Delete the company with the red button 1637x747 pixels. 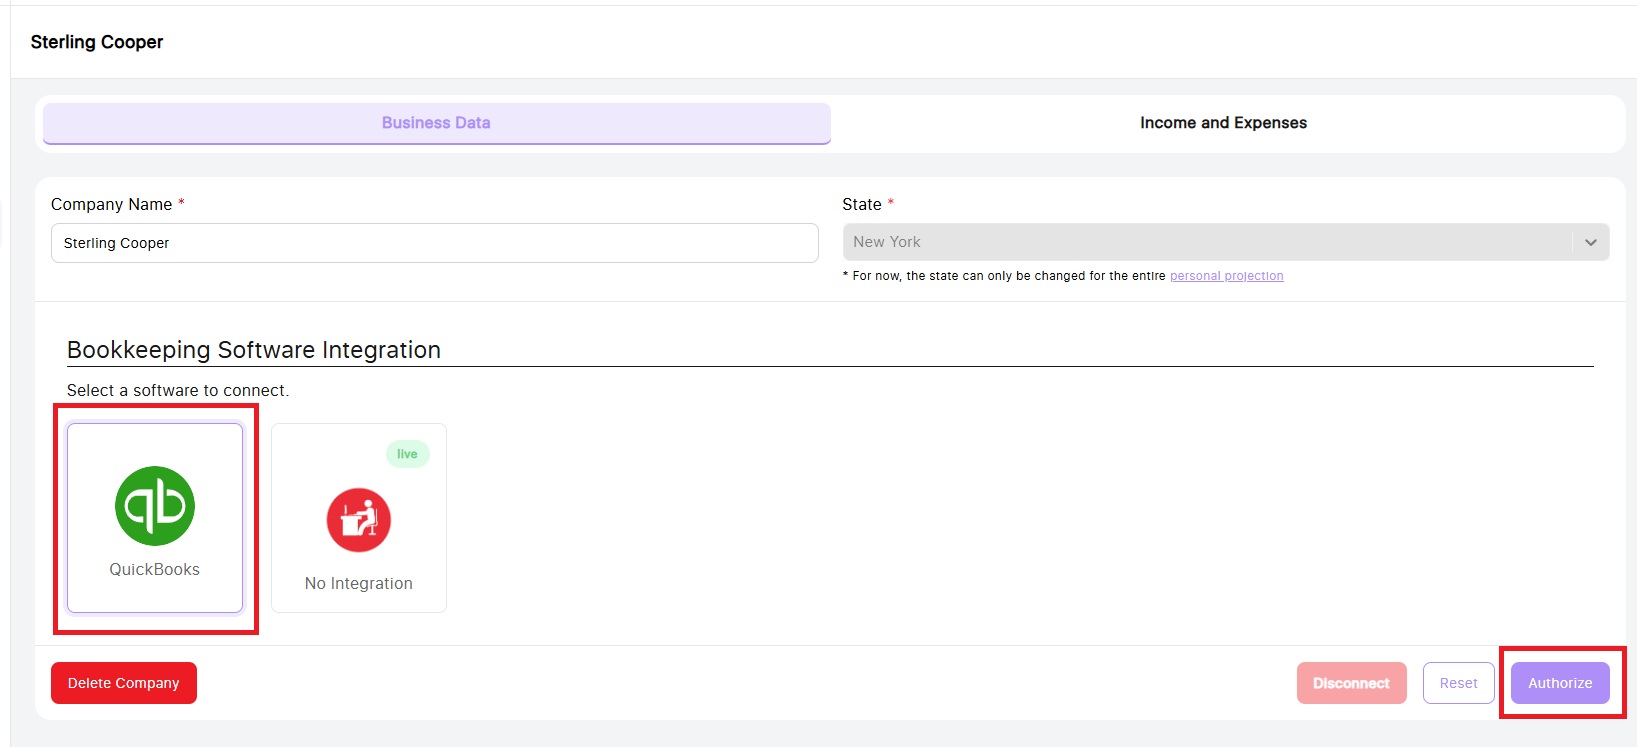tap(124, 683)
